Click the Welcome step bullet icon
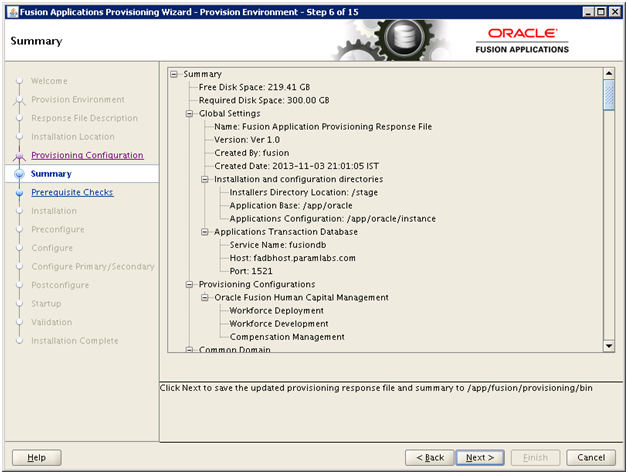 [19, 81]
